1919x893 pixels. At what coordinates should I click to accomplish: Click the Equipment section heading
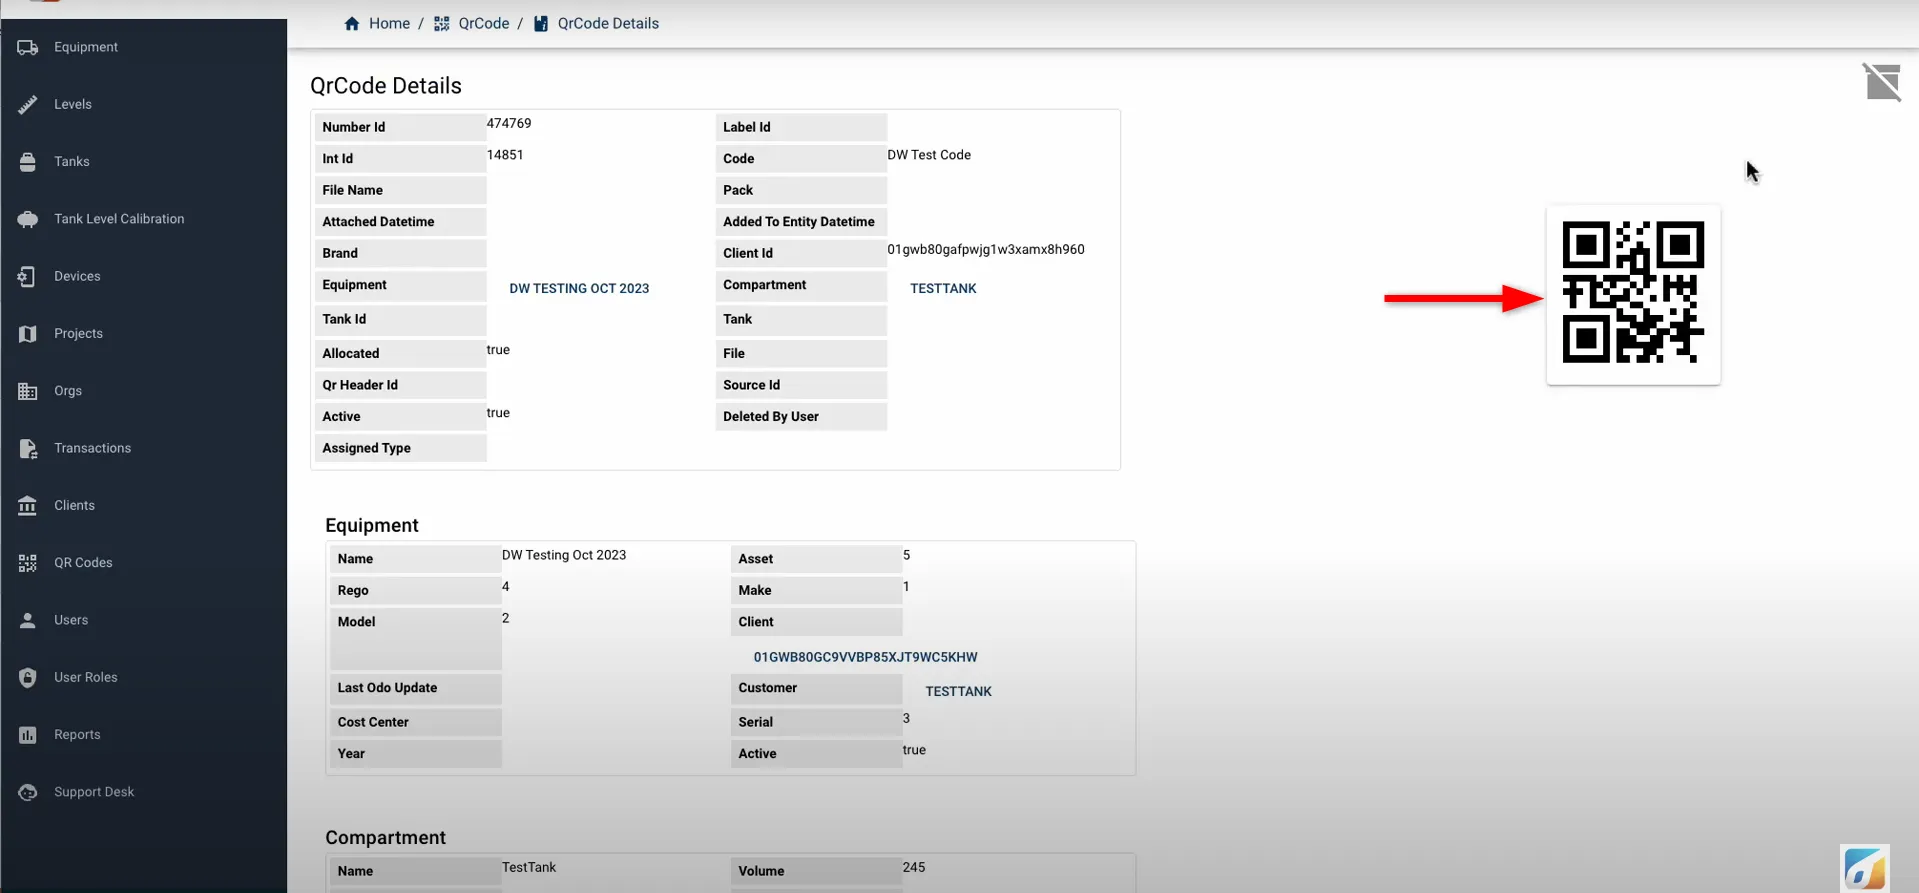[372, 525]
